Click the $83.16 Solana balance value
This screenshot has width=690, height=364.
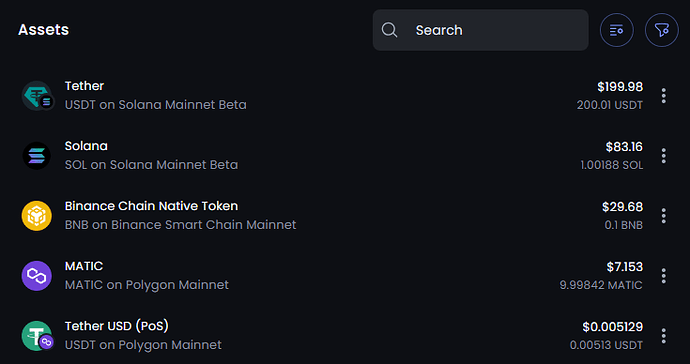coord(624,147)
